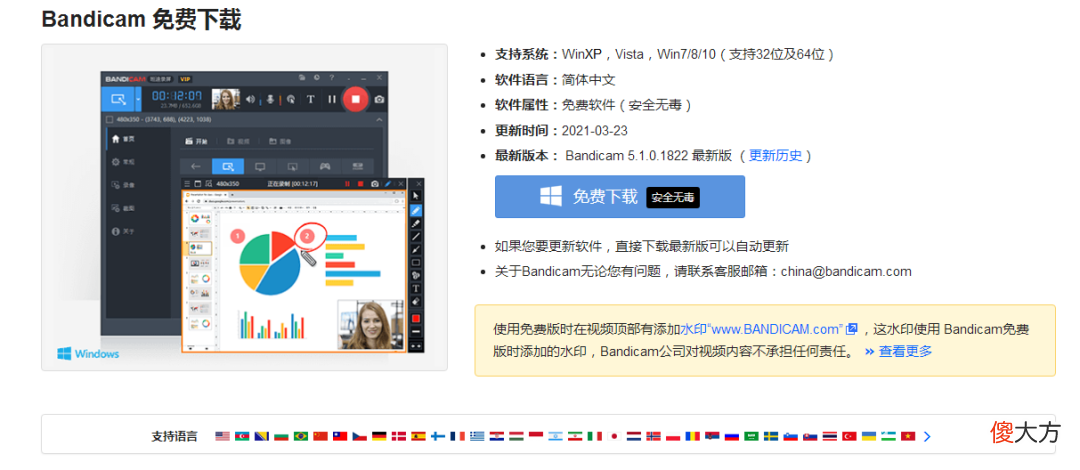Select the Israel flag language
This screenshot has height=470, width=1080.
[x=556, y=436]
